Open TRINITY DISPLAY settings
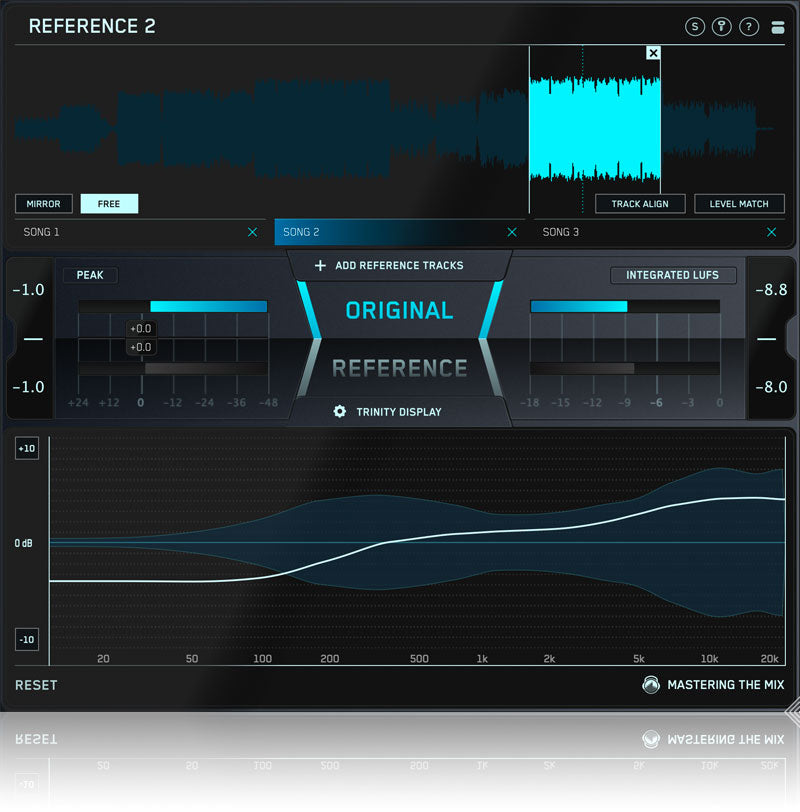Image resolution: width=800 pixels, height=812 pixels. (x=399, y=412)
